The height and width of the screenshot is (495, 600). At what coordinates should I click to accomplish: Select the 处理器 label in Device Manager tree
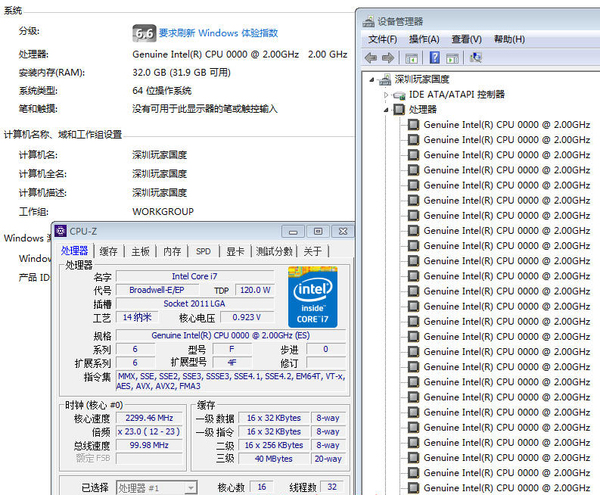422,110
